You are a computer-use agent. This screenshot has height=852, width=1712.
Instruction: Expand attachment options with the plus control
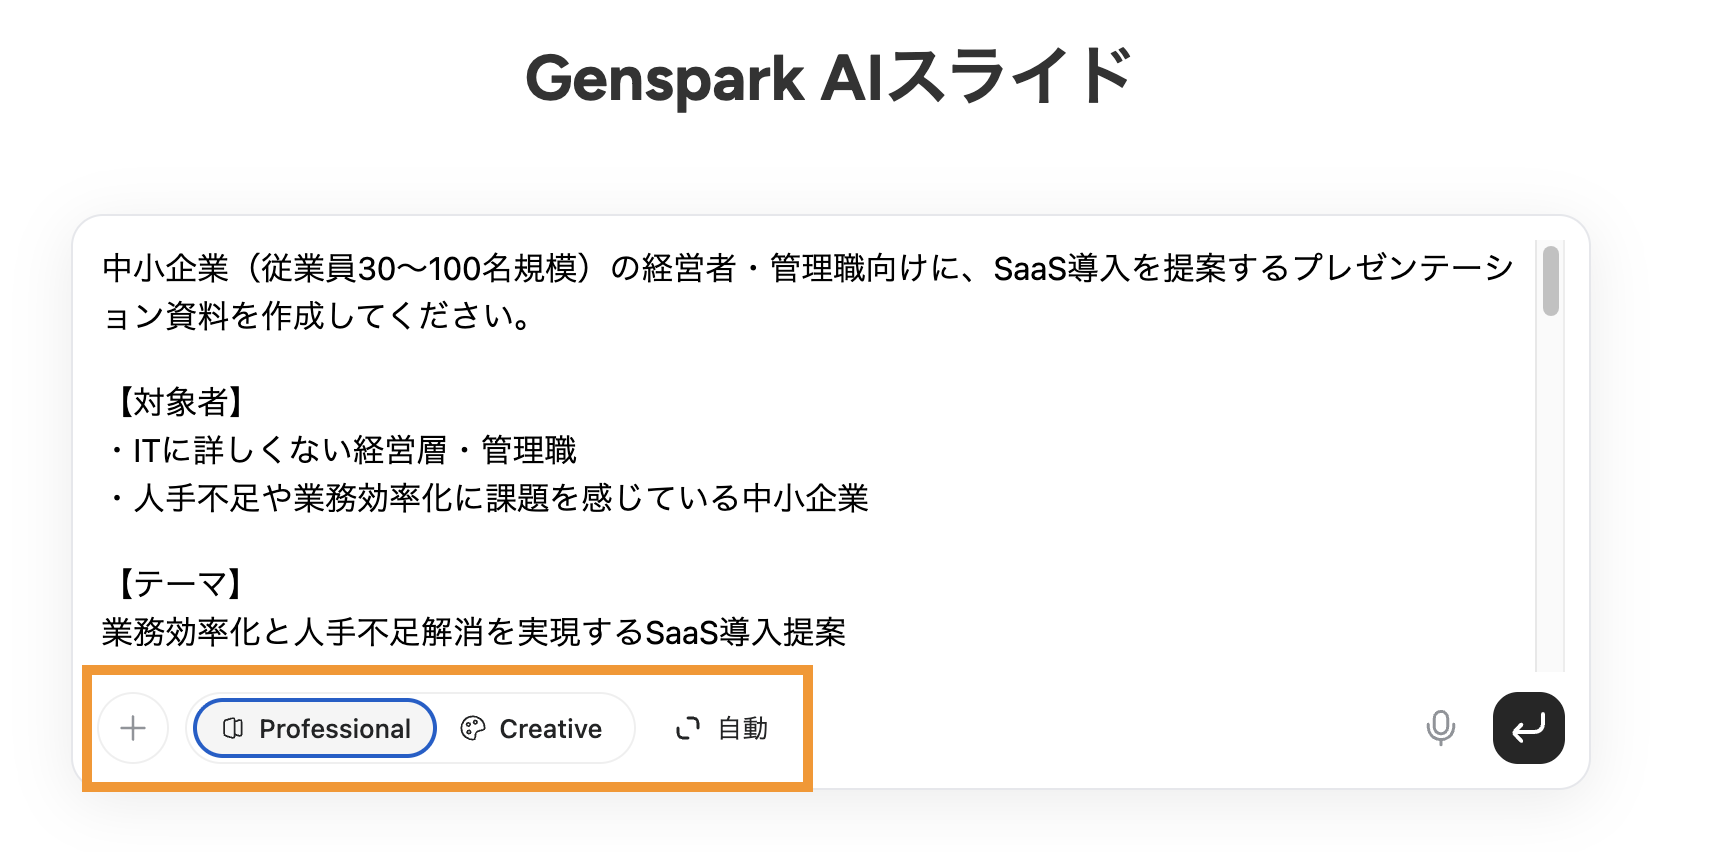click(133, 728)
